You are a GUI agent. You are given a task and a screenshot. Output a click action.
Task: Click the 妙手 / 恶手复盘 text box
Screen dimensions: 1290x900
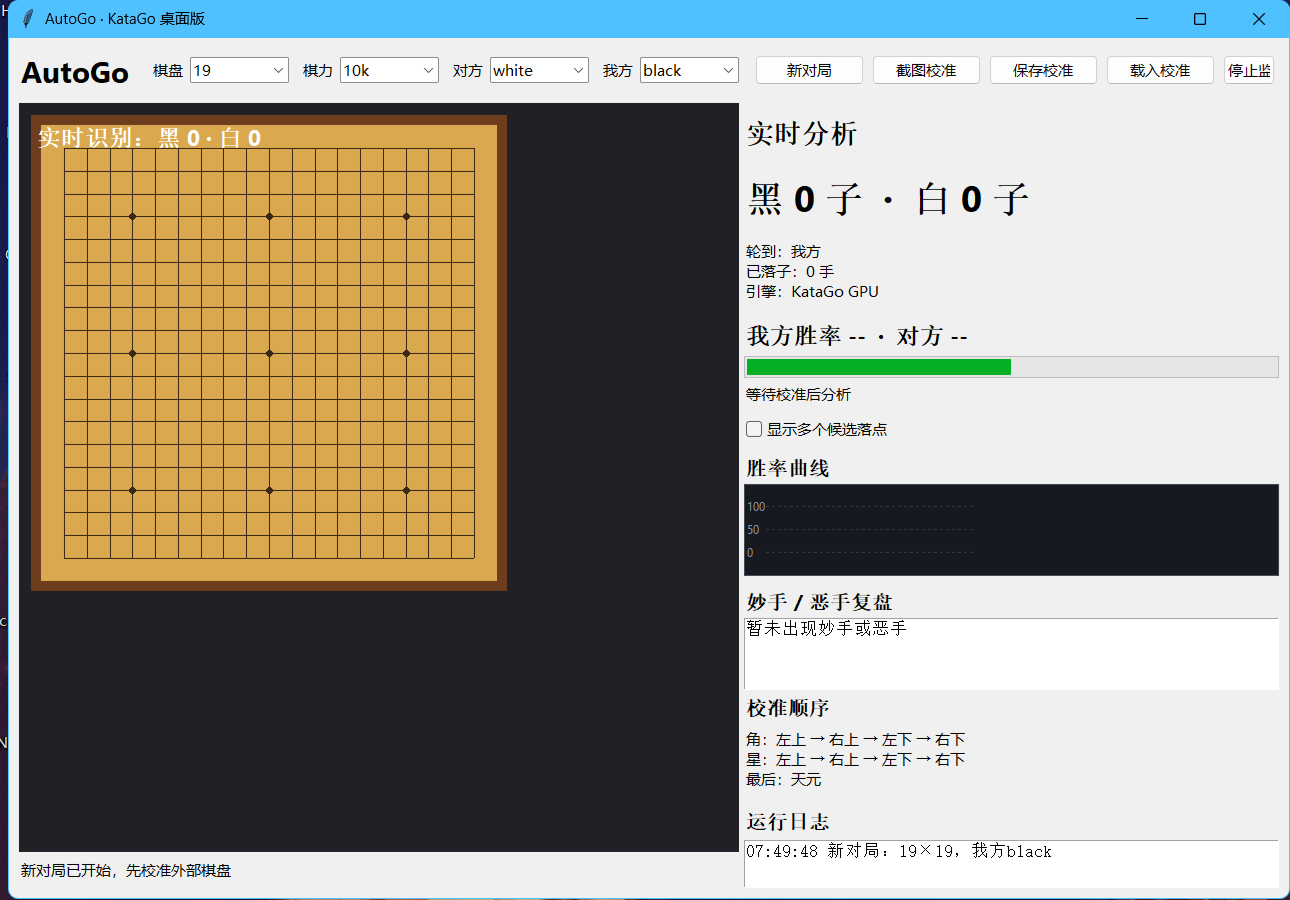1011,654
